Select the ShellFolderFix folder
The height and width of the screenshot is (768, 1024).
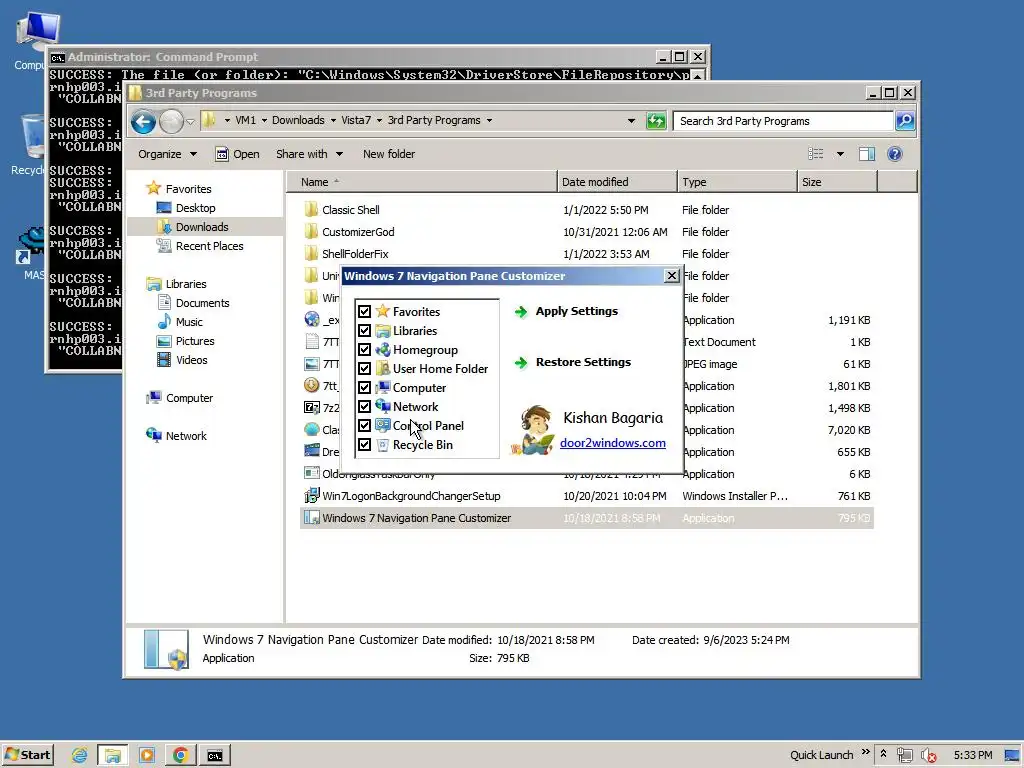tap(355, 254)
